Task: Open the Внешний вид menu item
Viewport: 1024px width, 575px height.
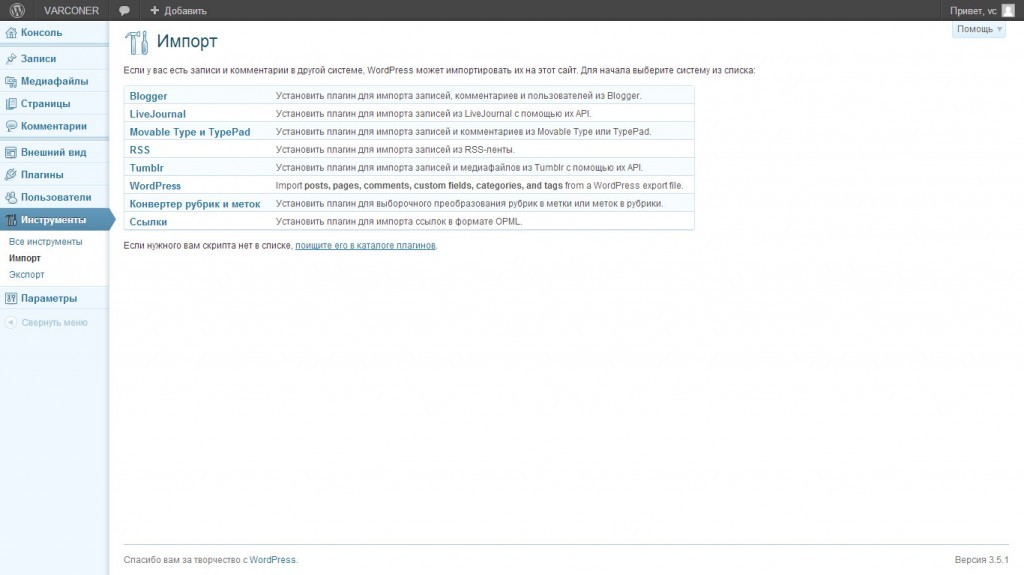Action: coord(54,152)
